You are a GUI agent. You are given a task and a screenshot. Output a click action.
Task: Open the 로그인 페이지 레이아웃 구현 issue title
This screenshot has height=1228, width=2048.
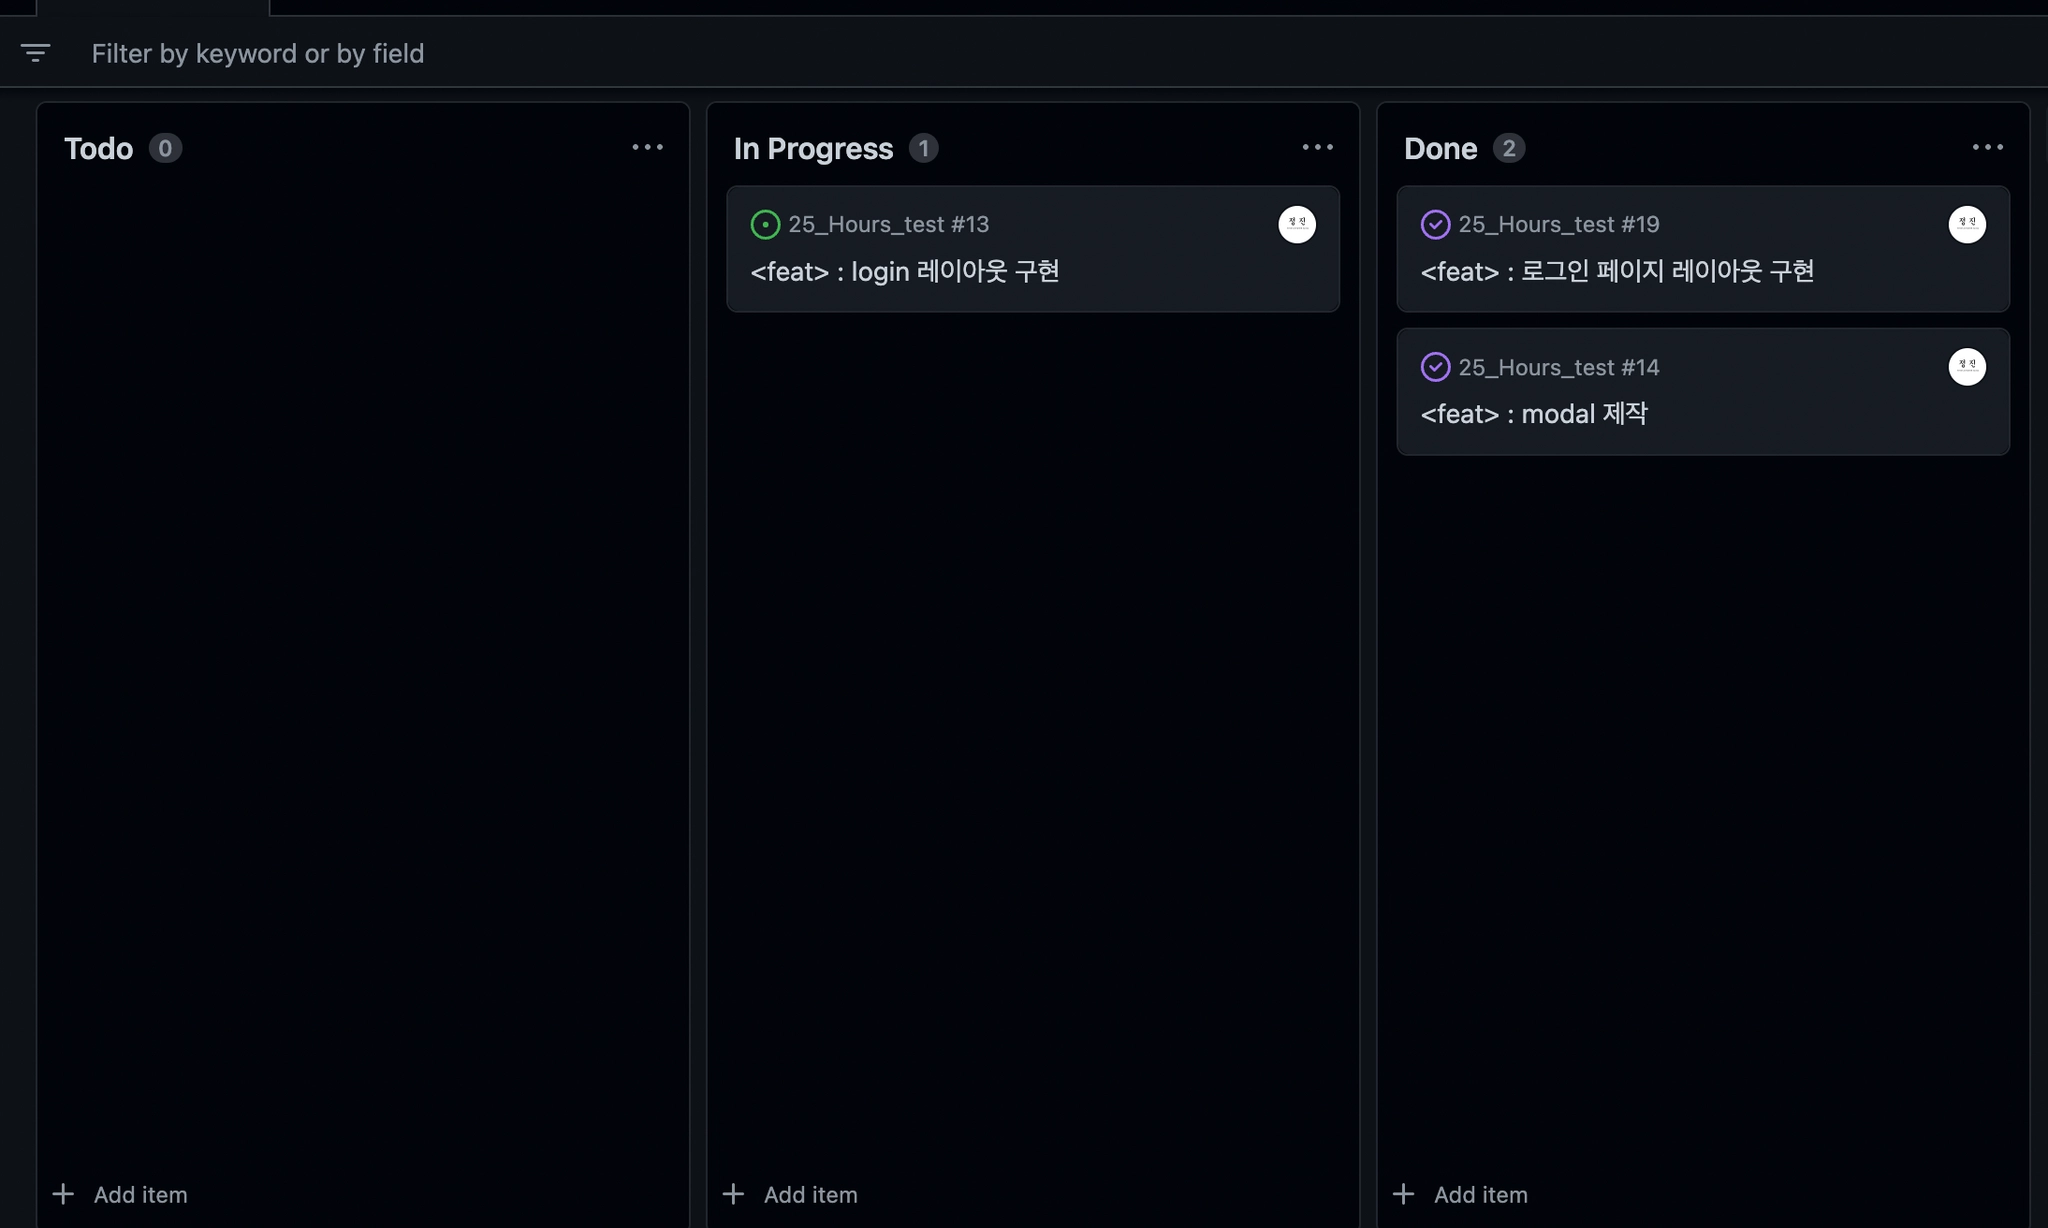[1617, 271]
